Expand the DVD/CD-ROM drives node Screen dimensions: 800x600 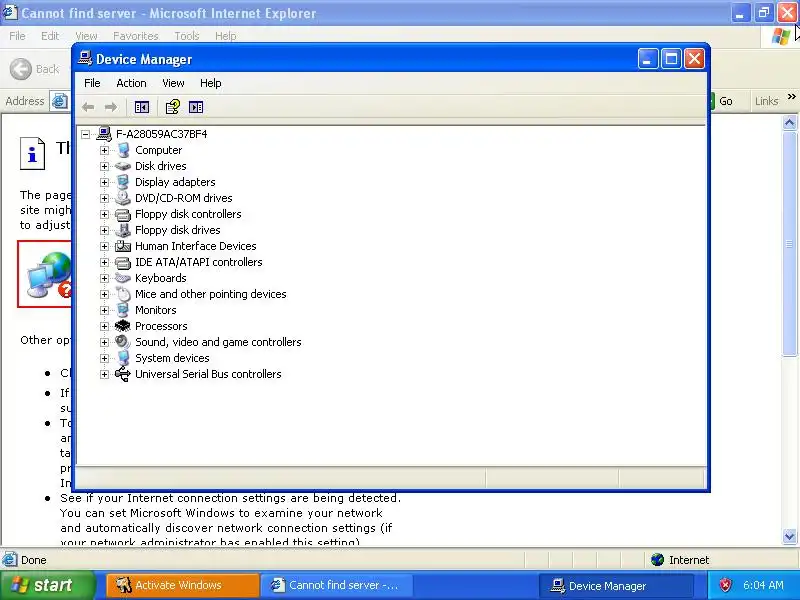click(105, 198)
